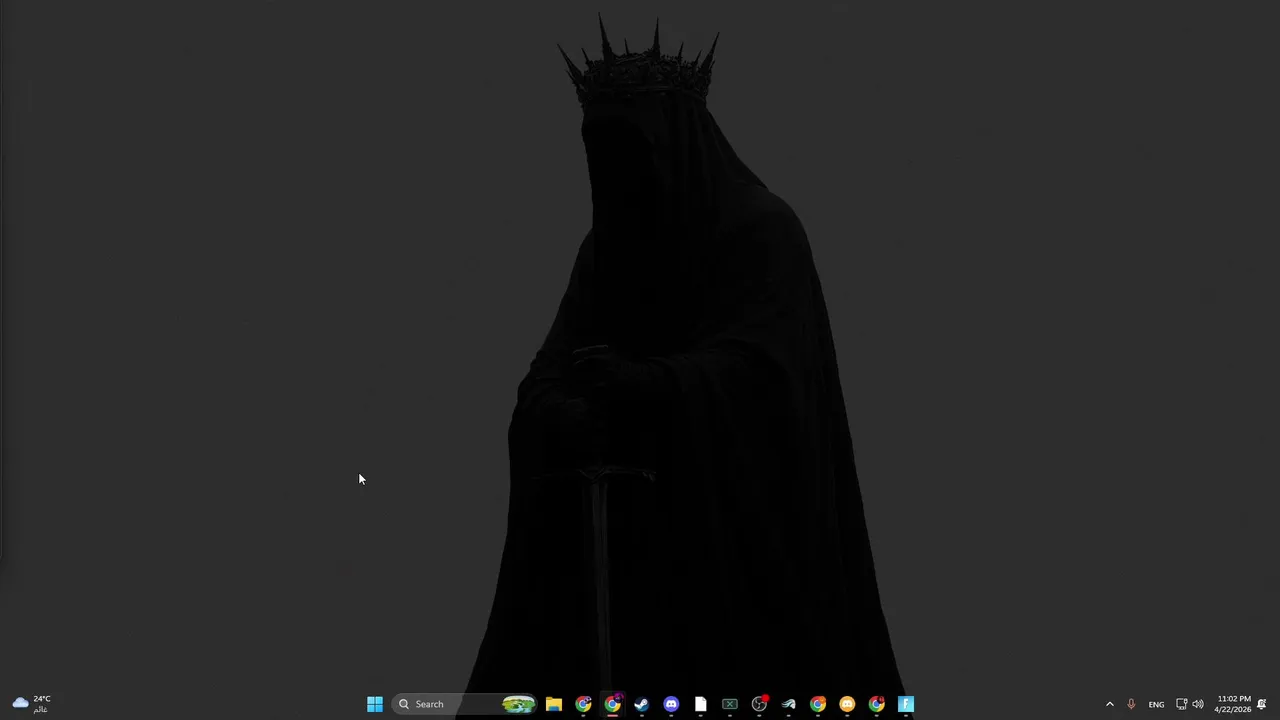Launch the Fortnite icon on the taskbar
Viewport: 1280px width, 720px height.
pyautogui.click(x=906, y=704)
